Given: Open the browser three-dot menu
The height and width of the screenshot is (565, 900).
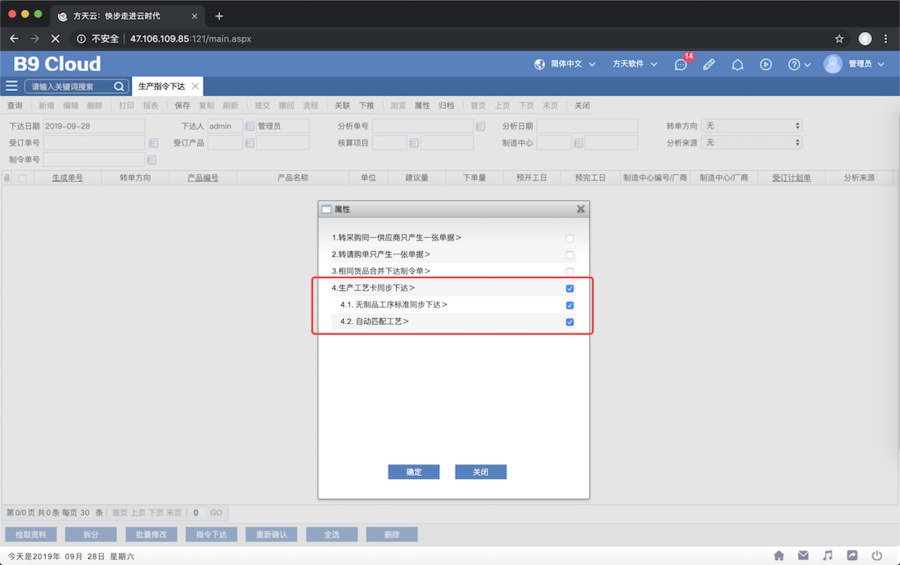Looking at the screenshot, I should [886, 38].
